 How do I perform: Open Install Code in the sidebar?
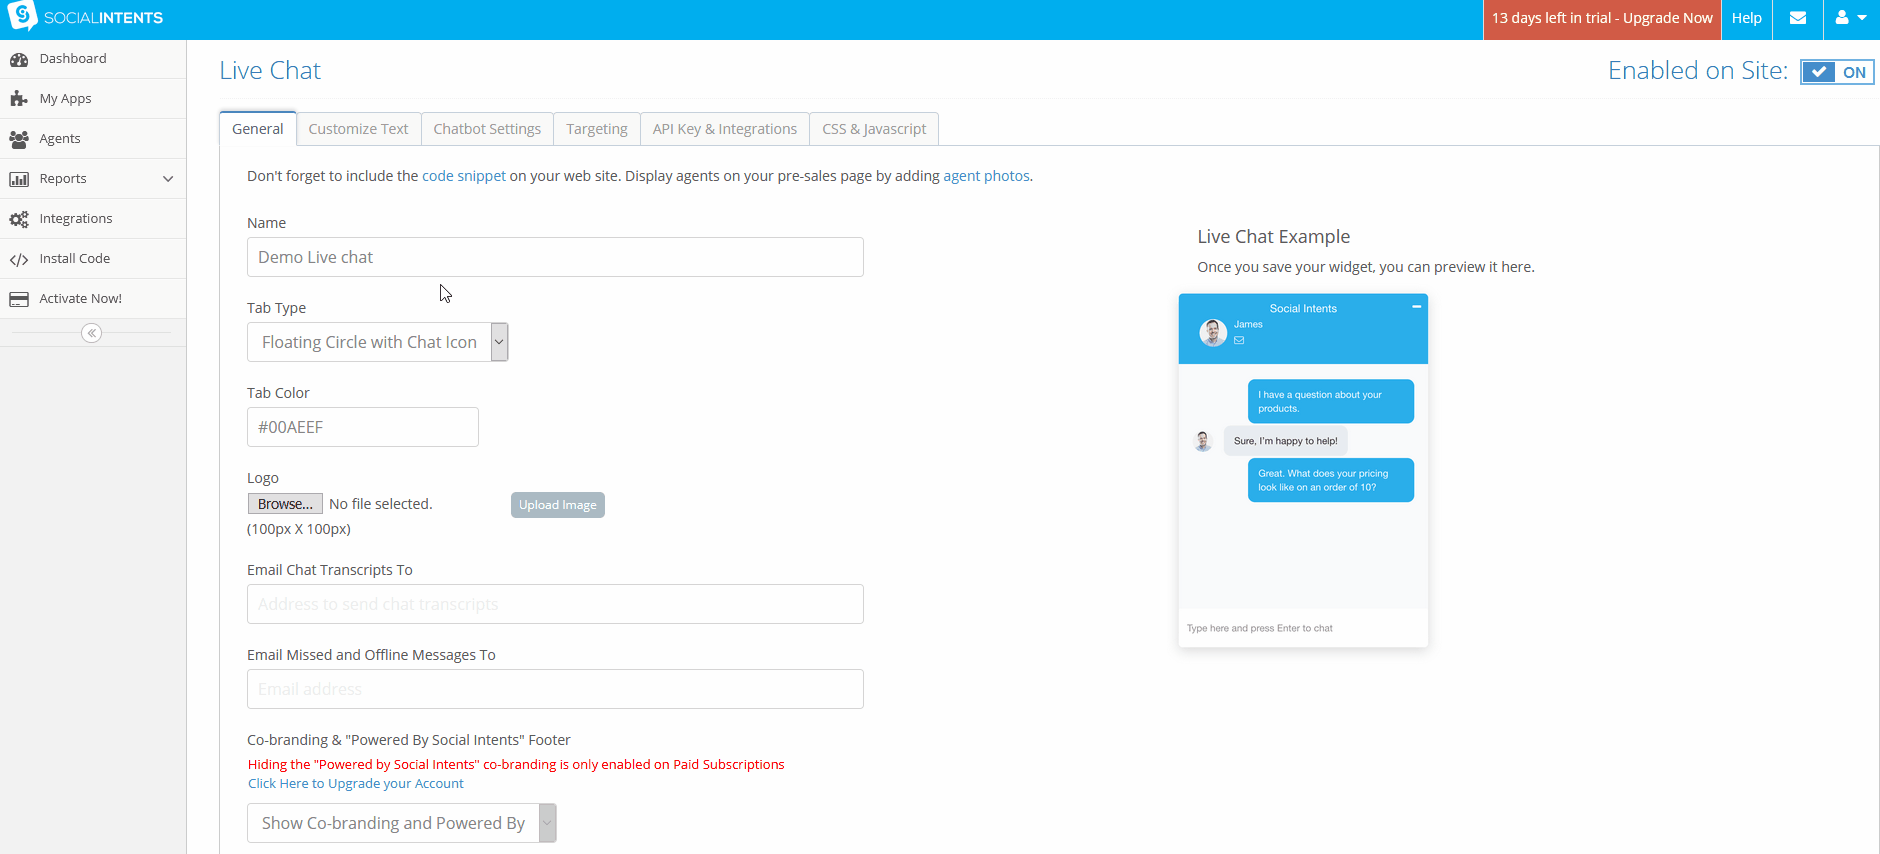(x=93, y=259)
